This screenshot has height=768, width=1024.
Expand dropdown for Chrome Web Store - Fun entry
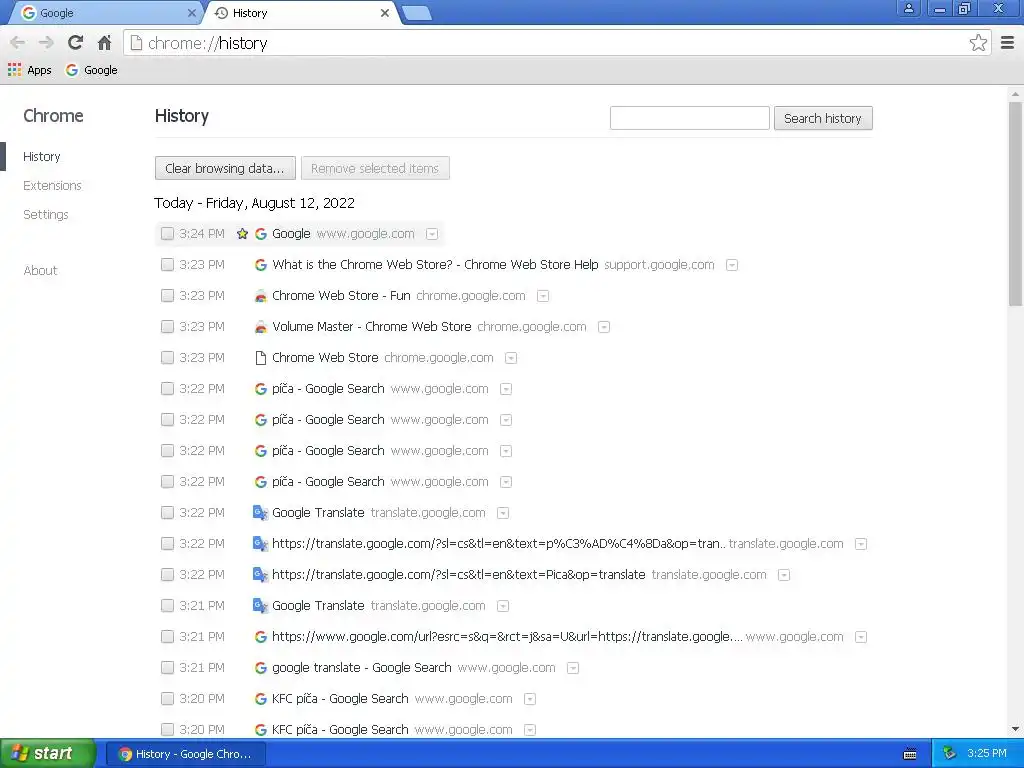tap(543, 296)
